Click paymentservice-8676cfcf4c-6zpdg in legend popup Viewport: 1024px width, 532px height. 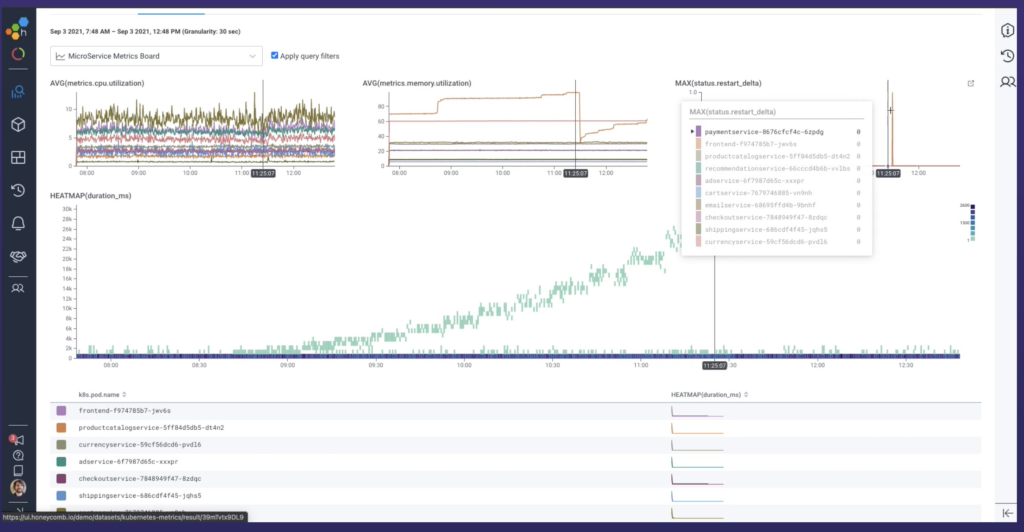(763, 132)
